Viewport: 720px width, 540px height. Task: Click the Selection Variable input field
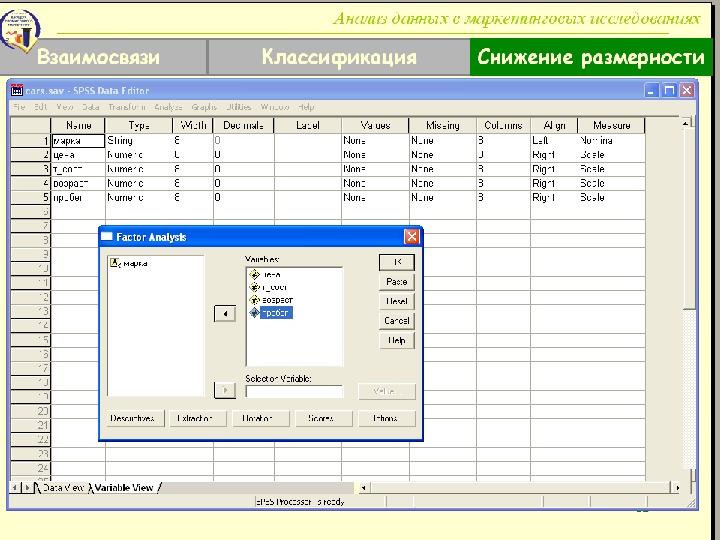[x=294, y=391]
